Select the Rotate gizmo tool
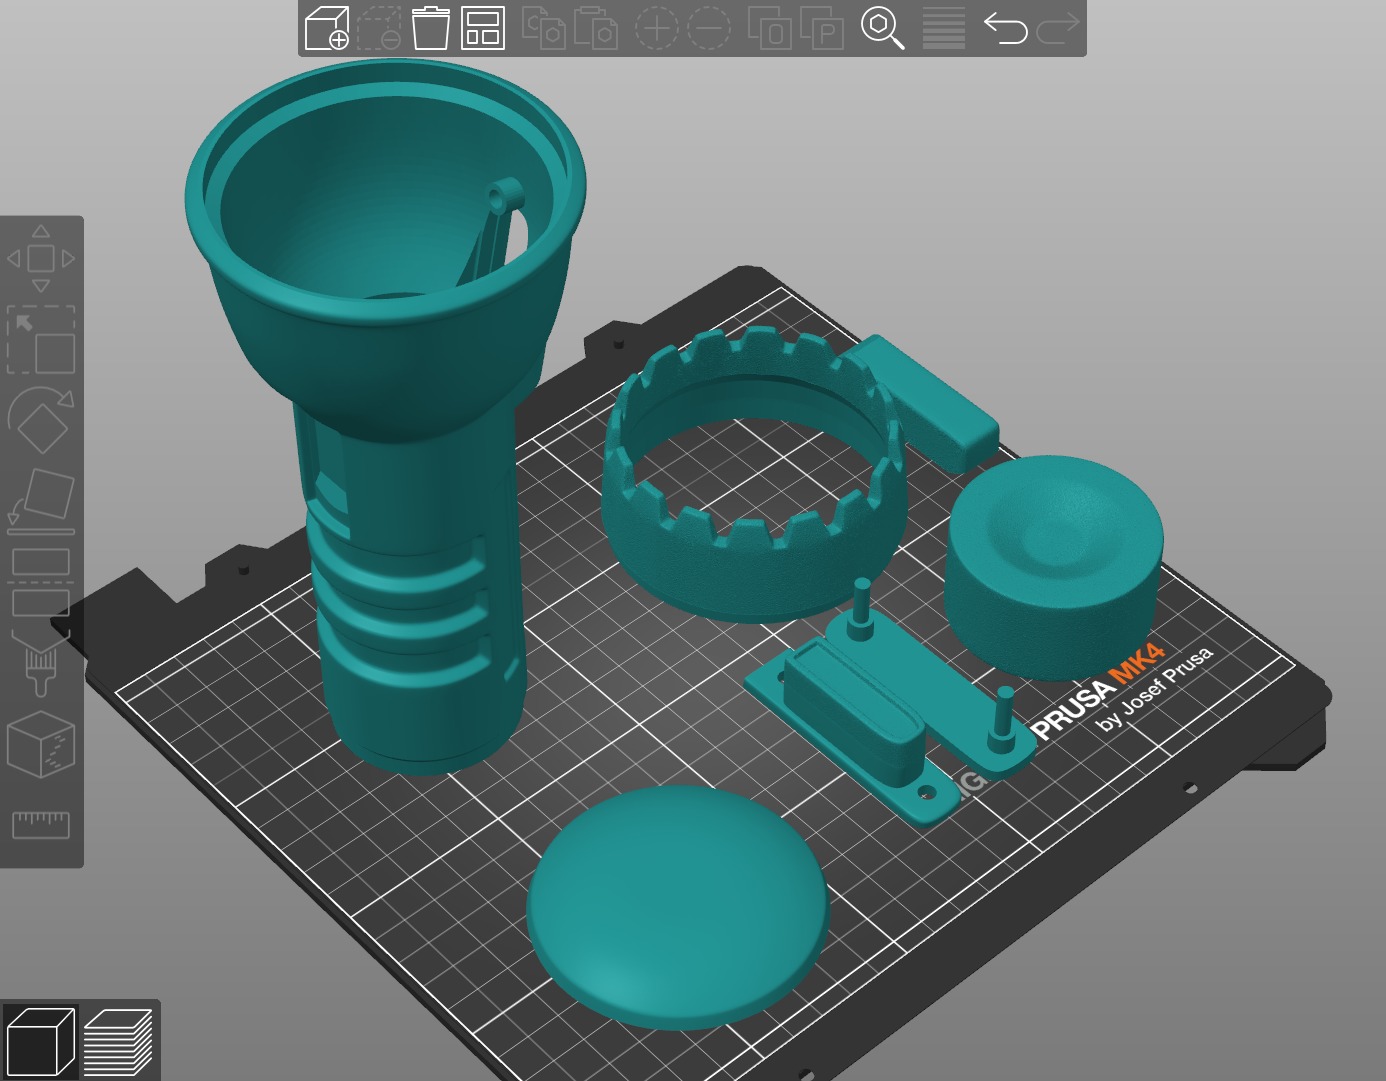 click(x=41, y=420)
